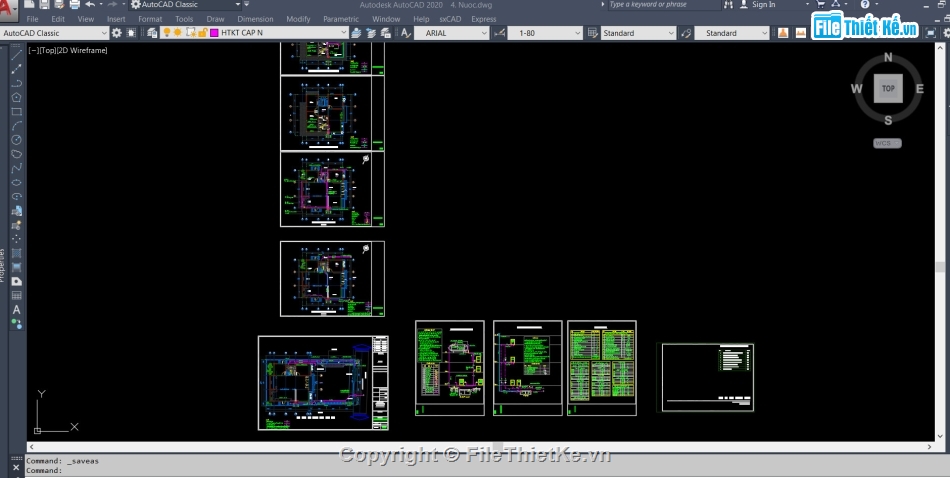Viewport: 950px width, 478px height.
Task: Open the Dimension Style icon
Action: pos(499,33)
